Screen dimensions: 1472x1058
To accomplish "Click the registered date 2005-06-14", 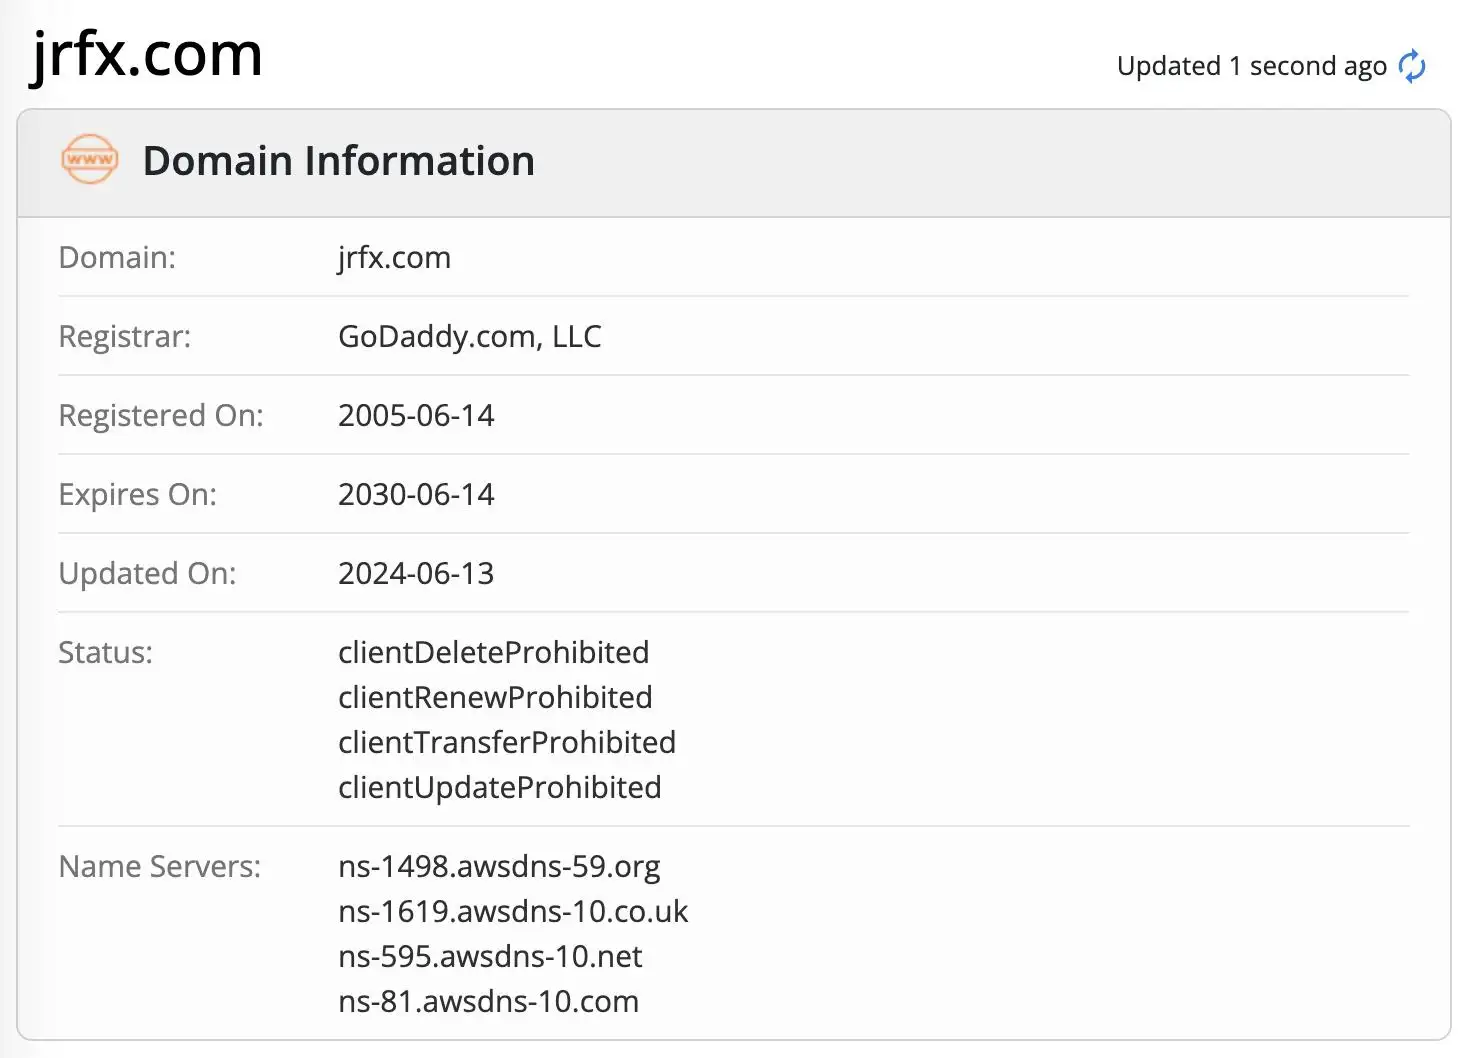I will pos(416,416).
